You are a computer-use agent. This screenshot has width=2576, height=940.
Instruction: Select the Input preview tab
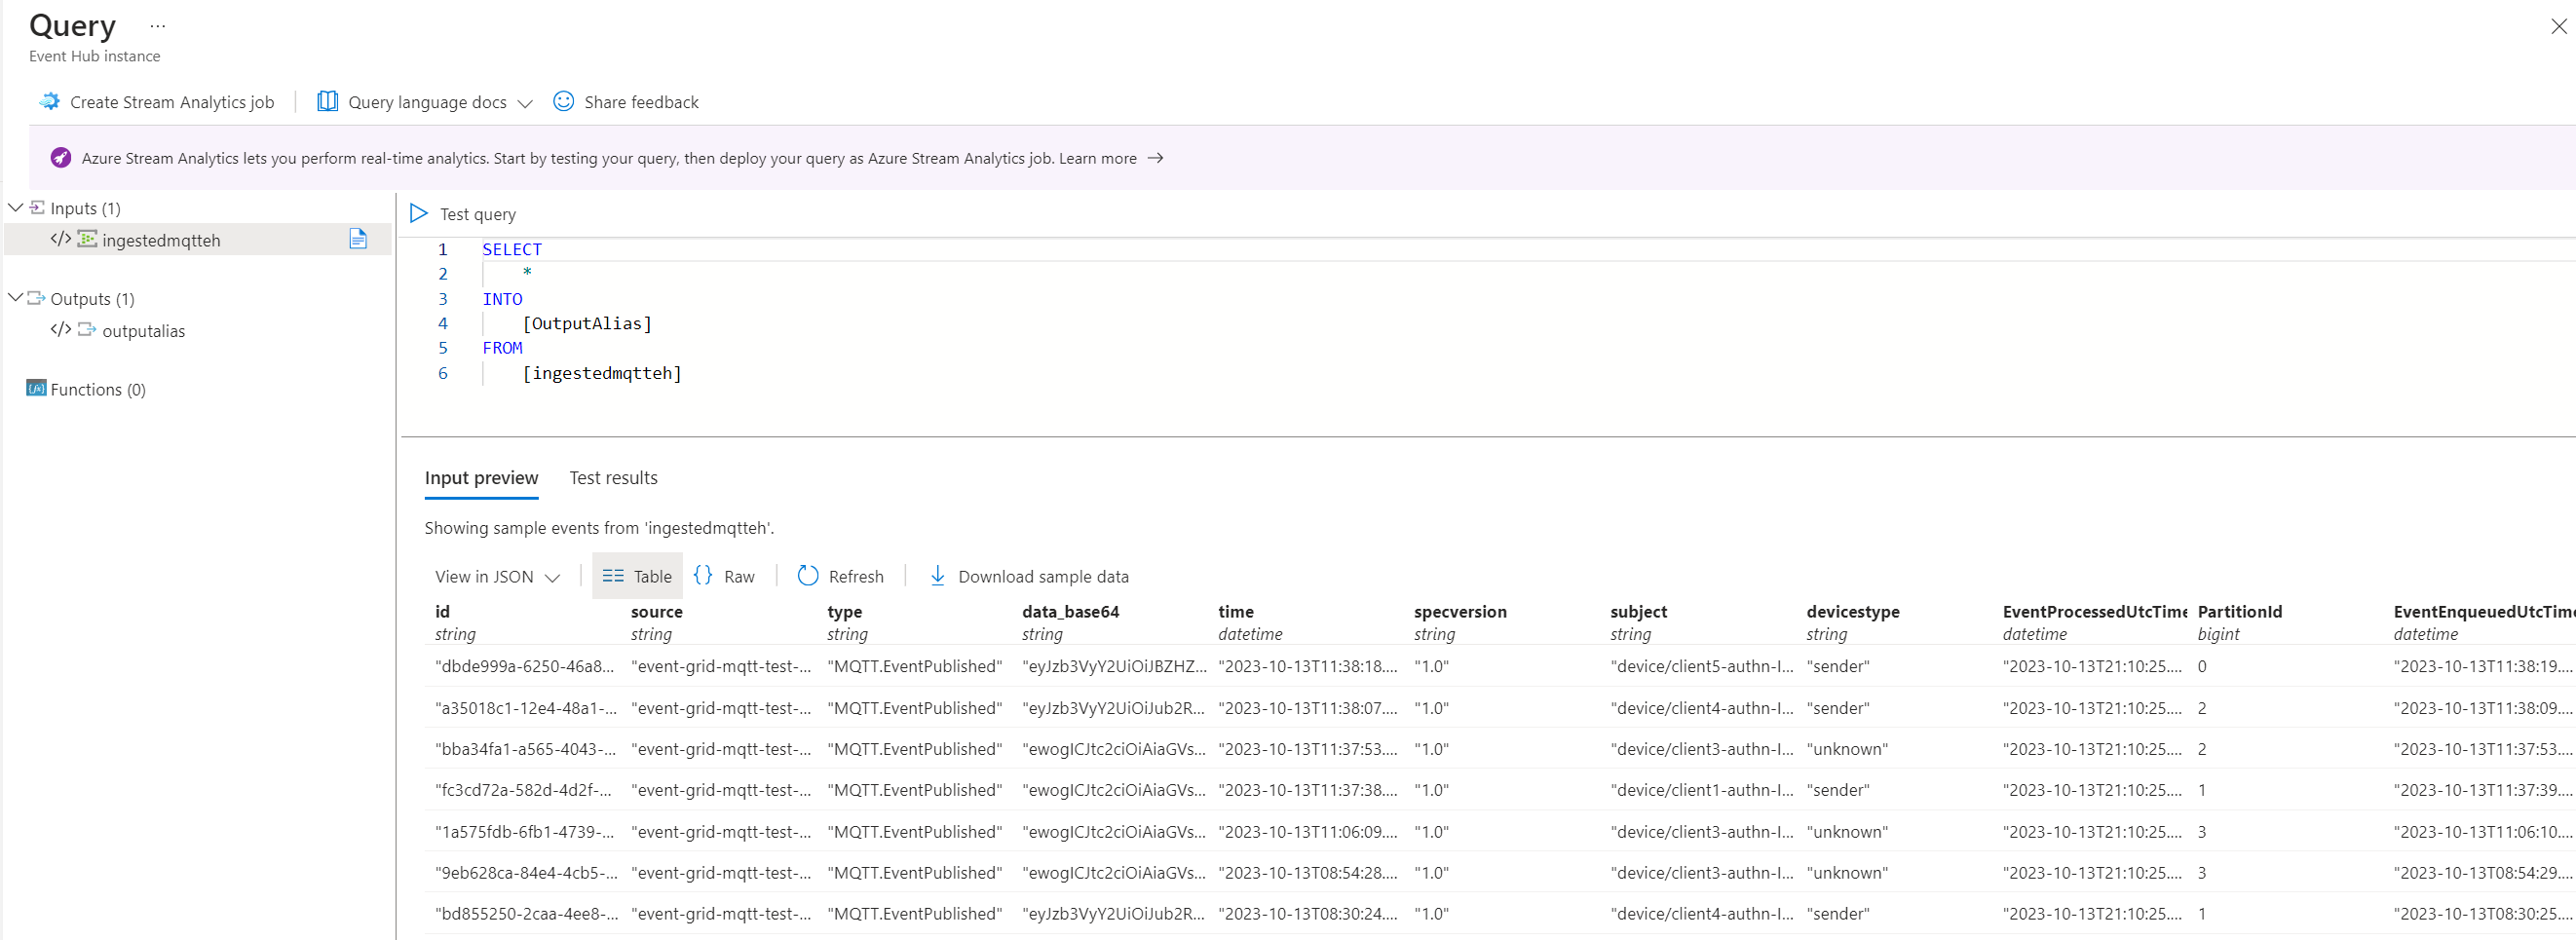click(481, 478)
